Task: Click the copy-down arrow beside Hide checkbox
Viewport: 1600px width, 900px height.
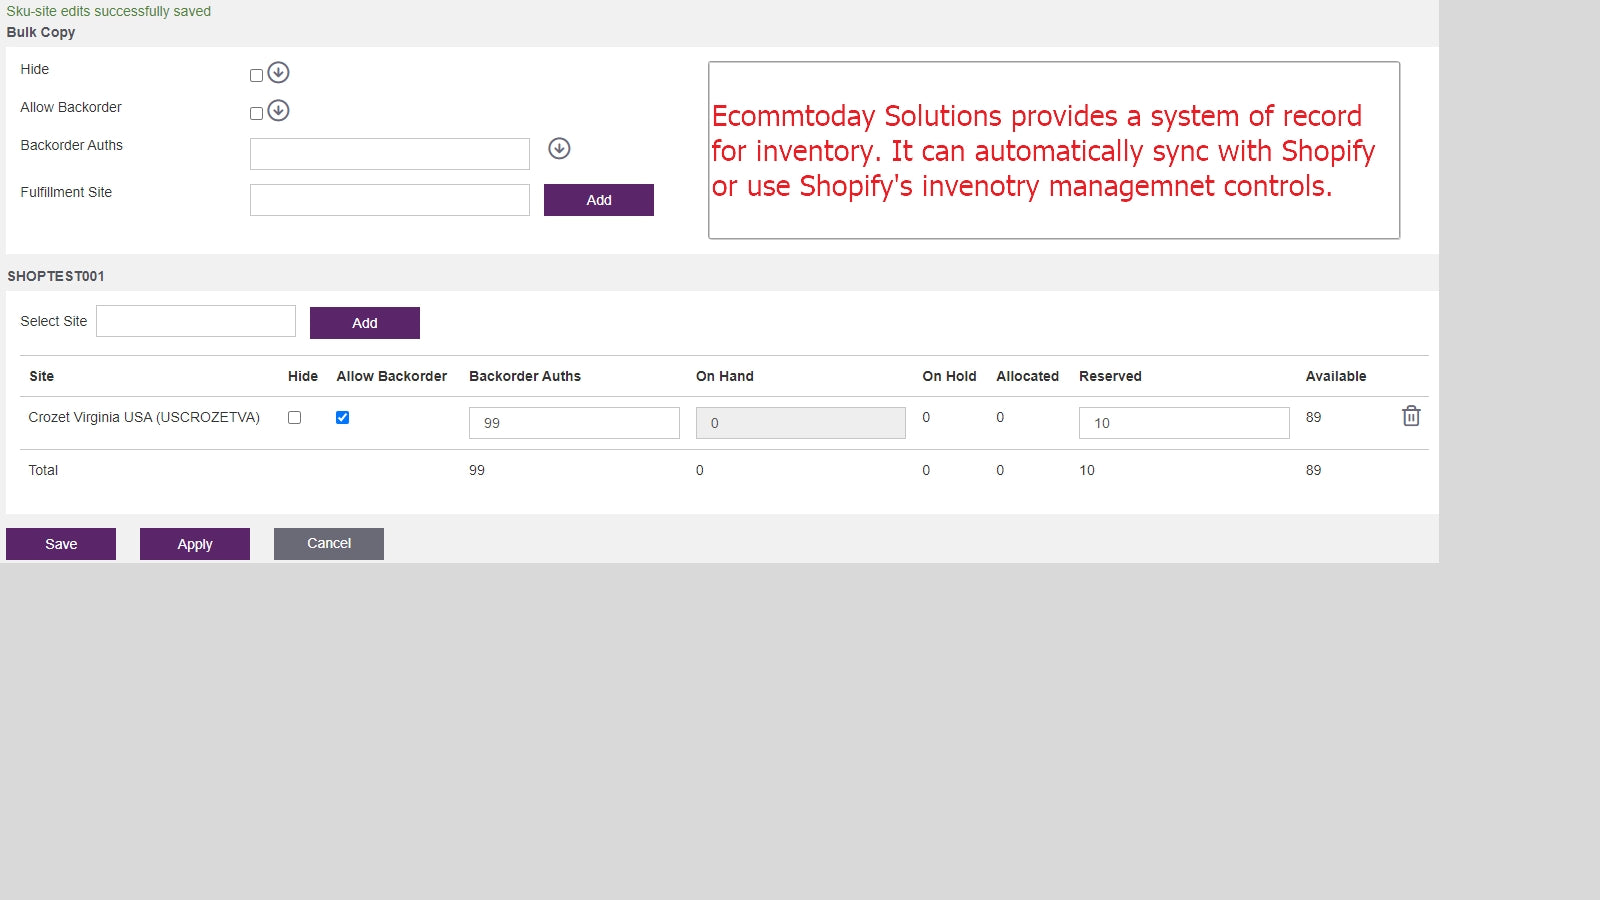Action: click(278, 72)
